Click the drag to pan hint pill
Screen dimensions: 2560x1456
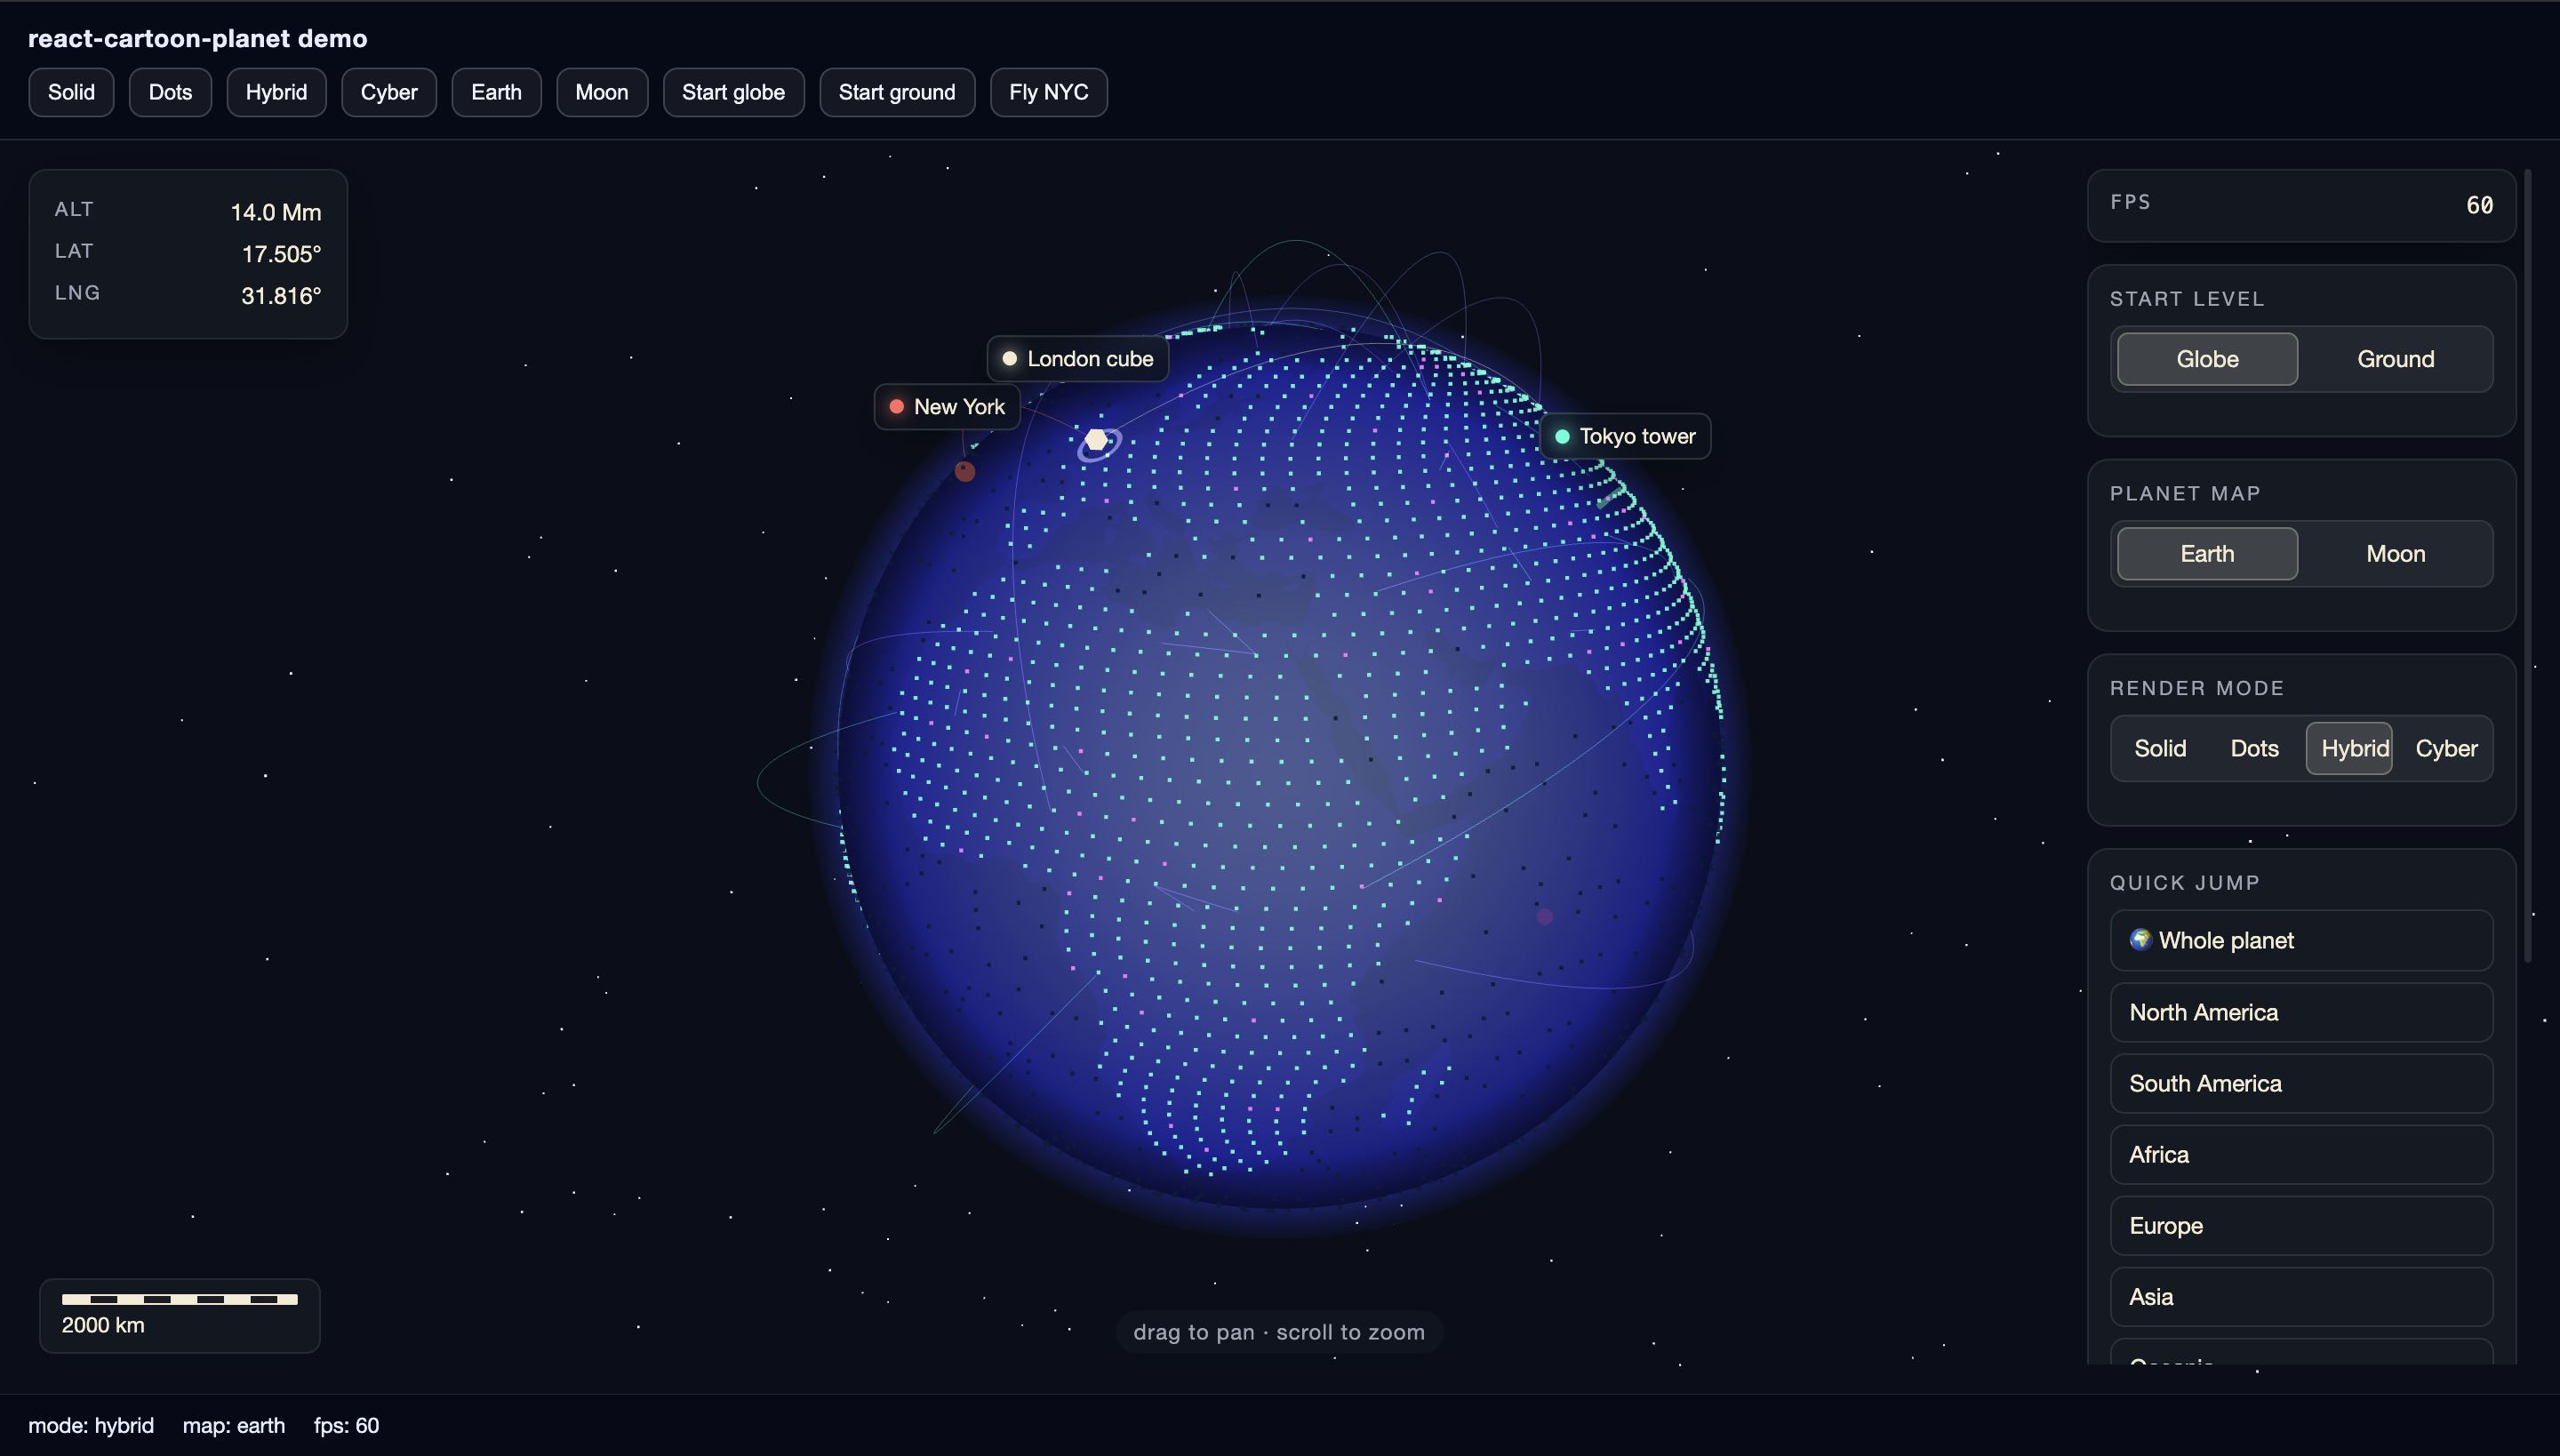[x=1279, y=1332]
